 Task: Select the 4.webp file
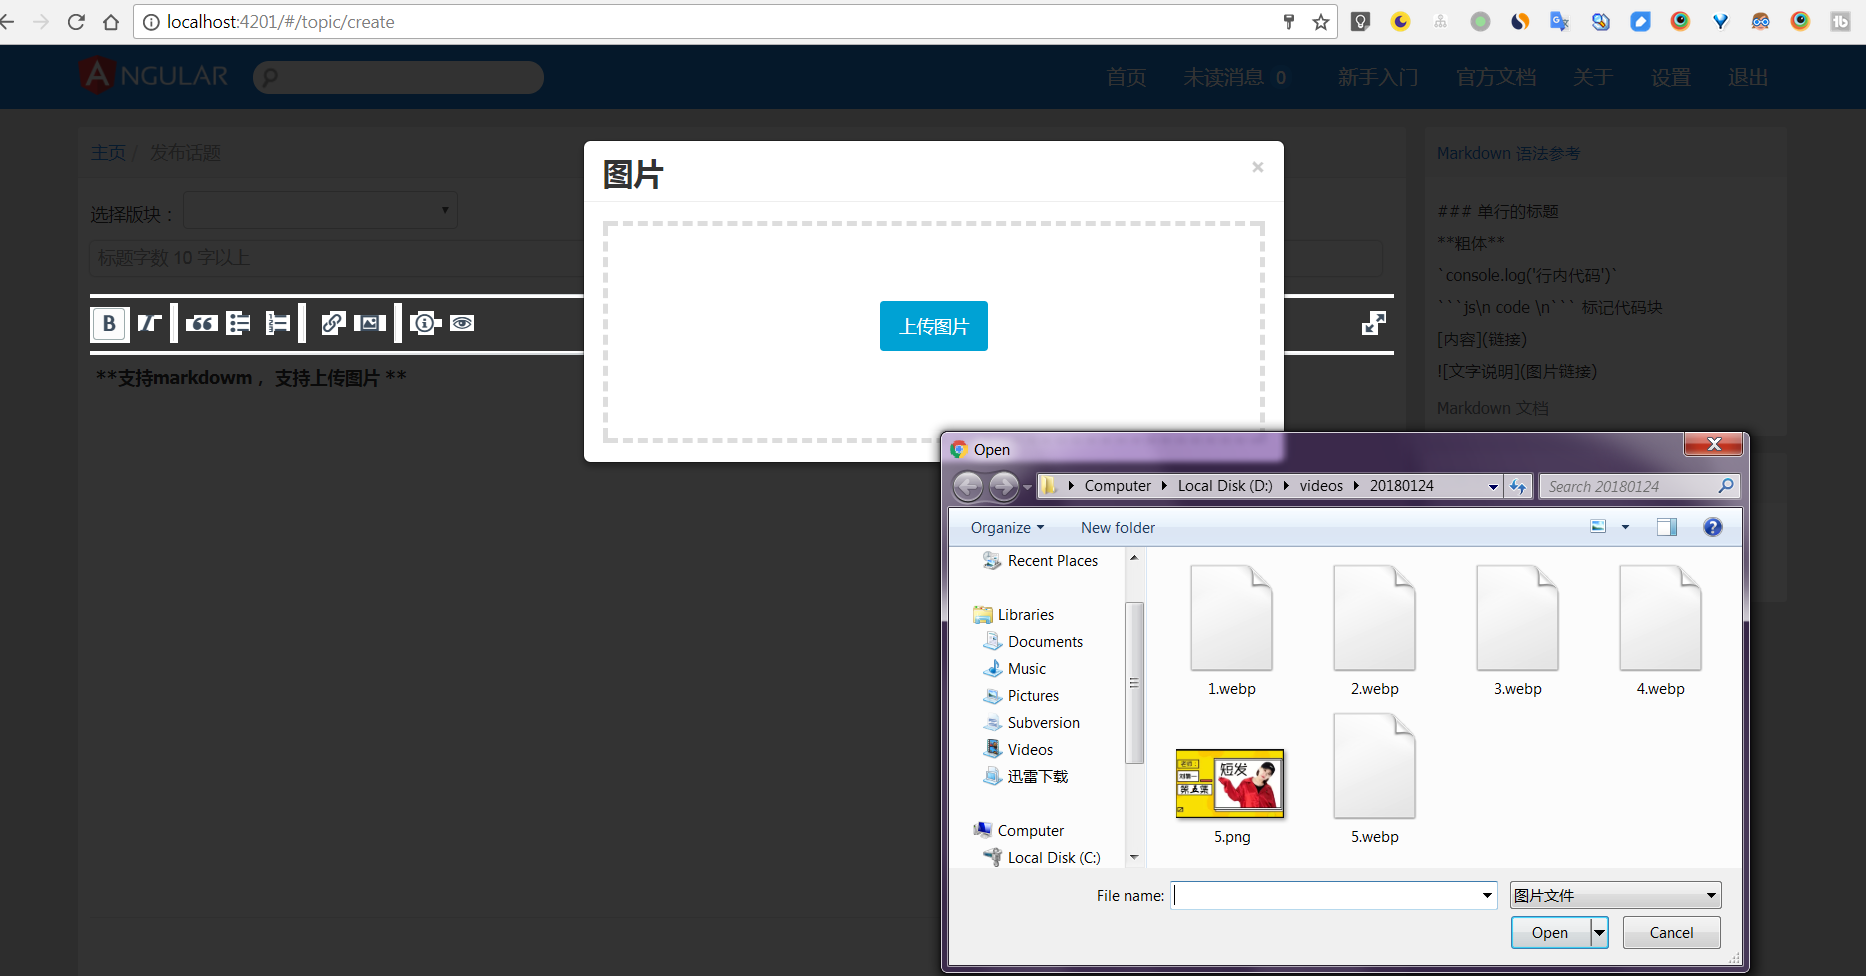1661,631
